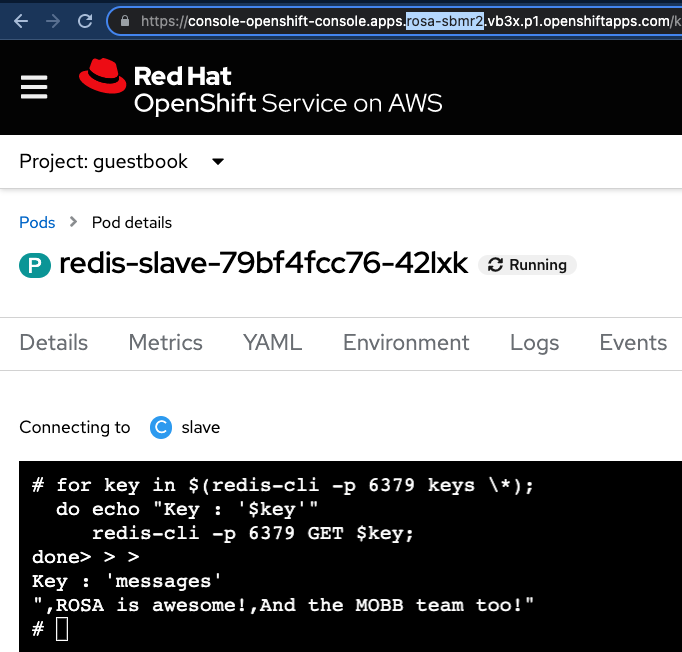The height and width of the screenshot is (652, 682).
Task: Open the YAML tab
Action: pyautogui.click(x=272, y=343)
